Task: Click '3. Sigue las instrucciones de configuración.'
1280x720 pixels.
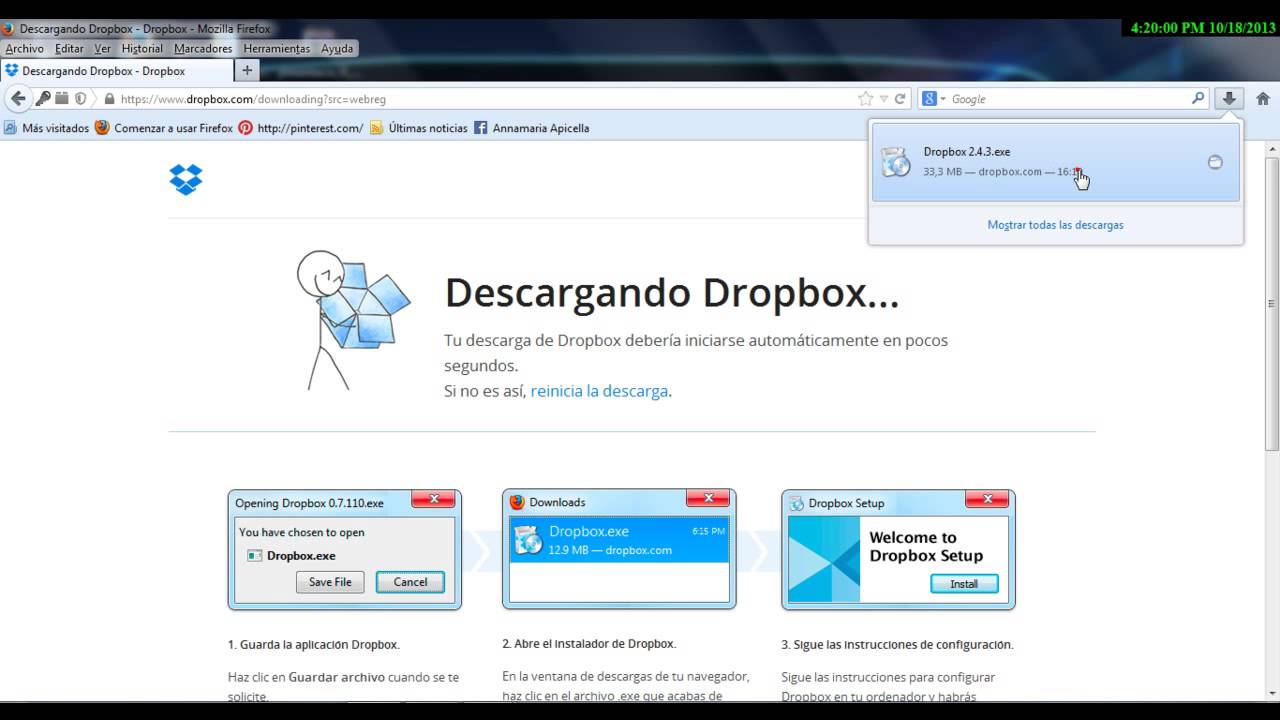Action: (x=897, y=645)
